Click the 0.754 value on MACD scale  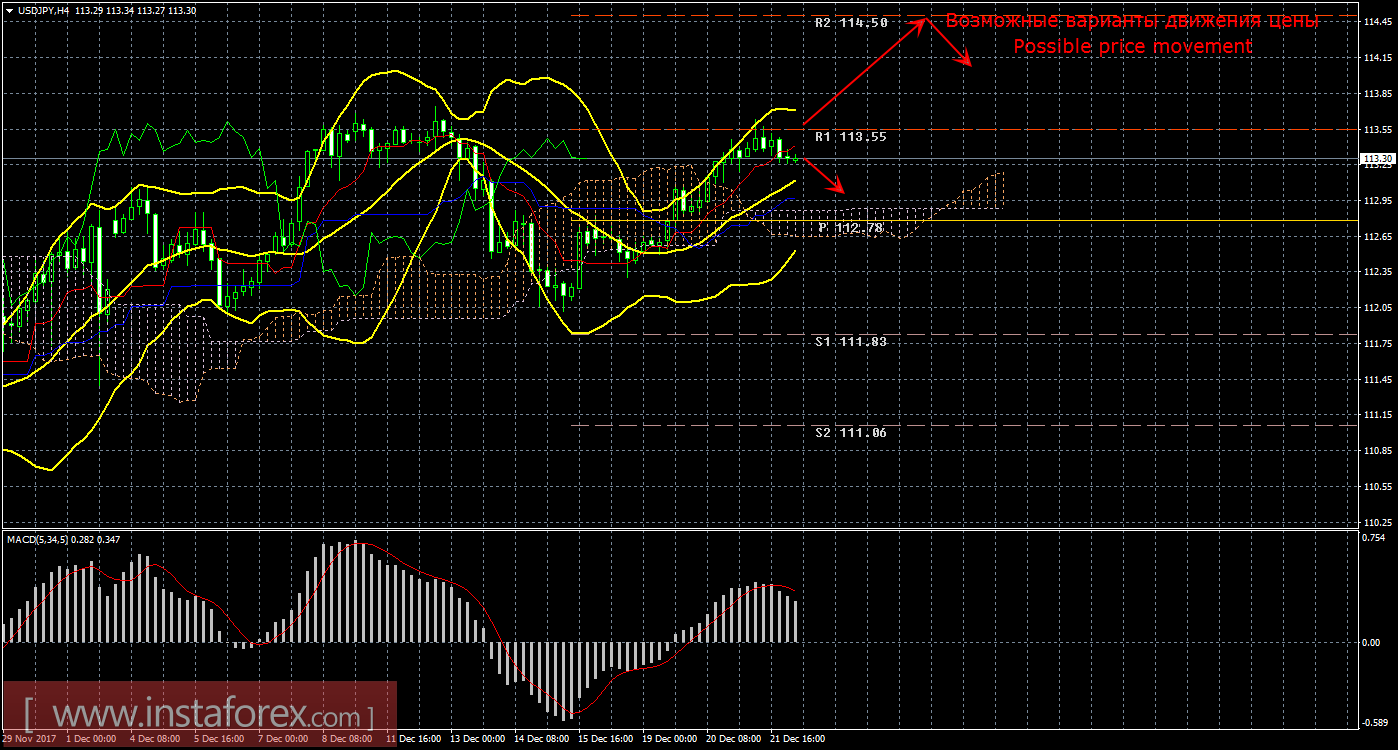tap(1377, 537)
